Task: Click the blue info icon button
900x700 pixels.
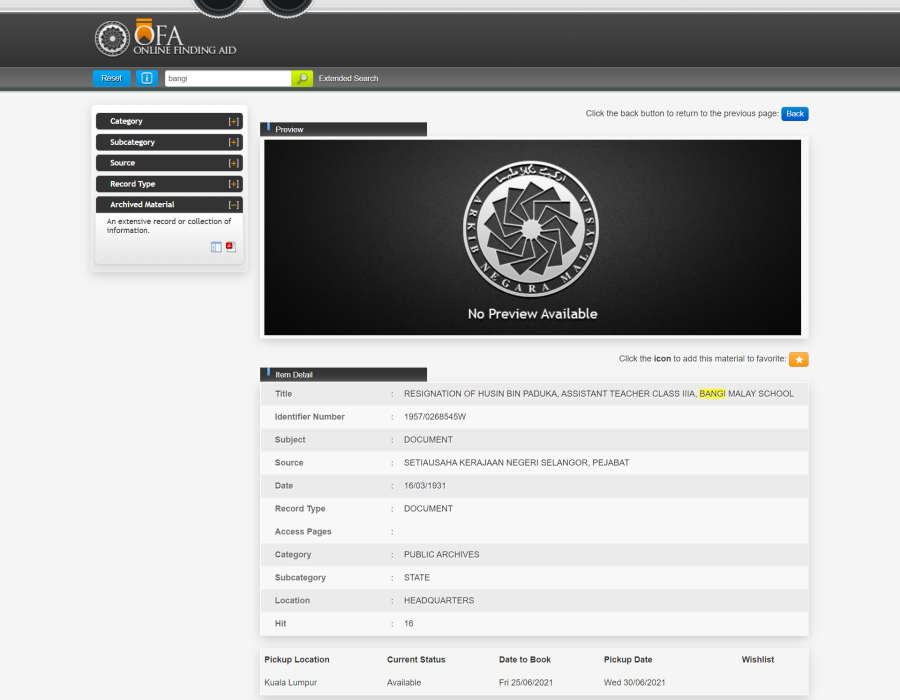Action: [x=147, y=78]
